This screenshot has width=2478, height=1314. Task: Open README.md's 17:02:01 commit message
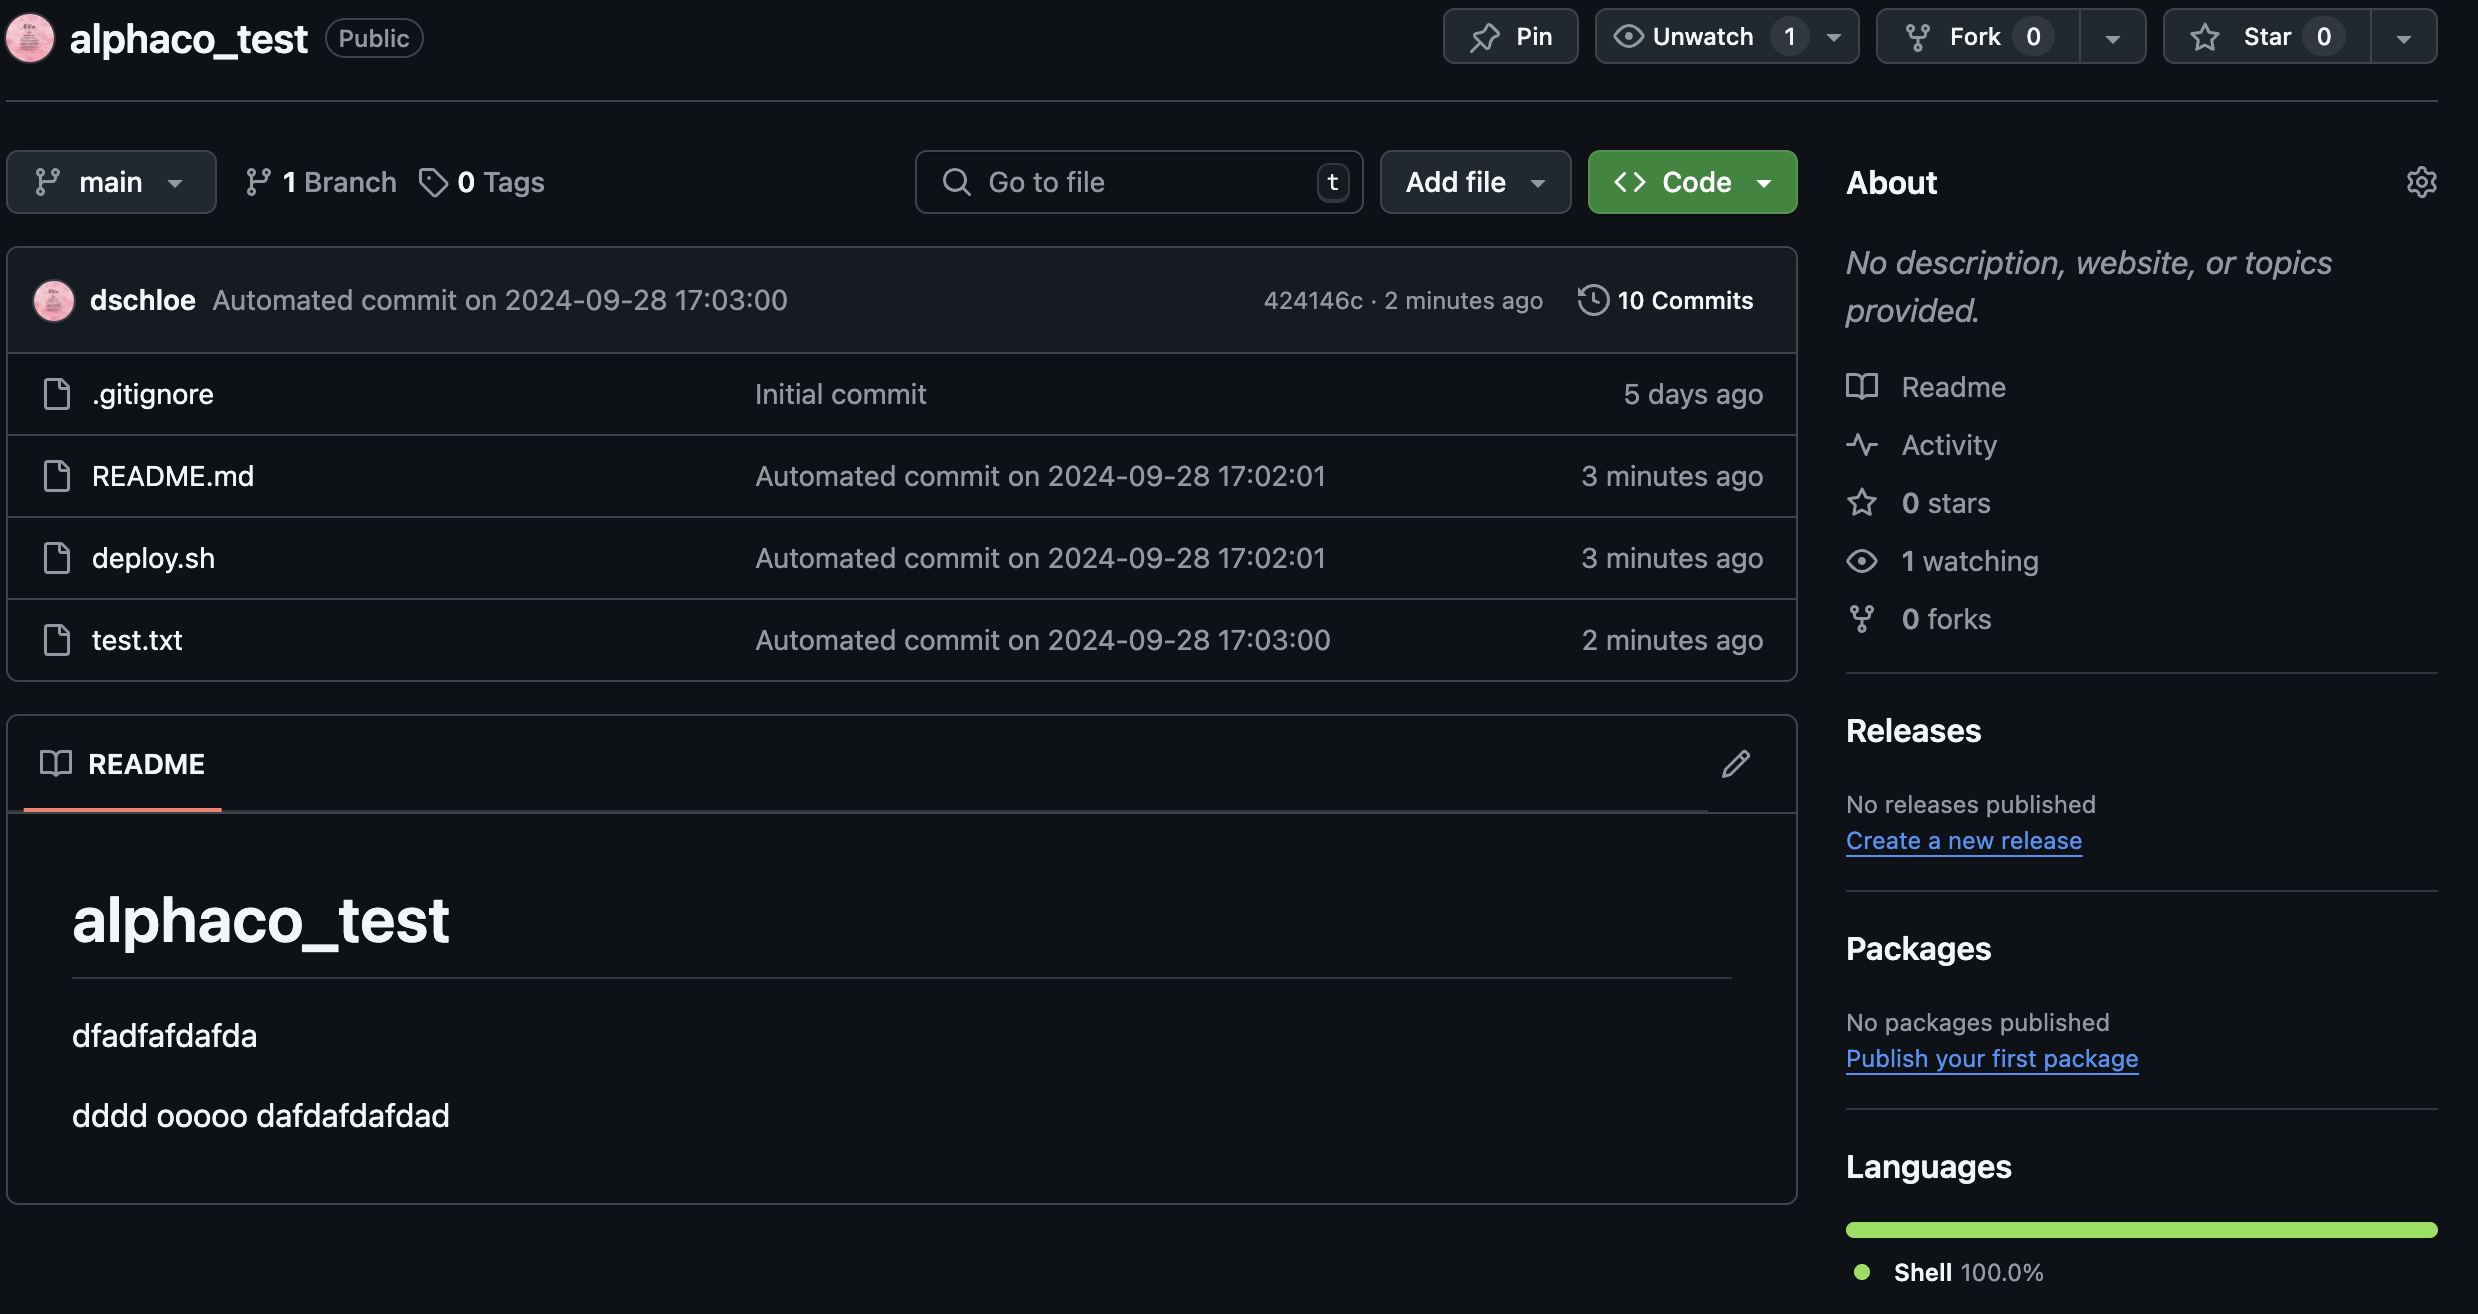pos(1040,476)
